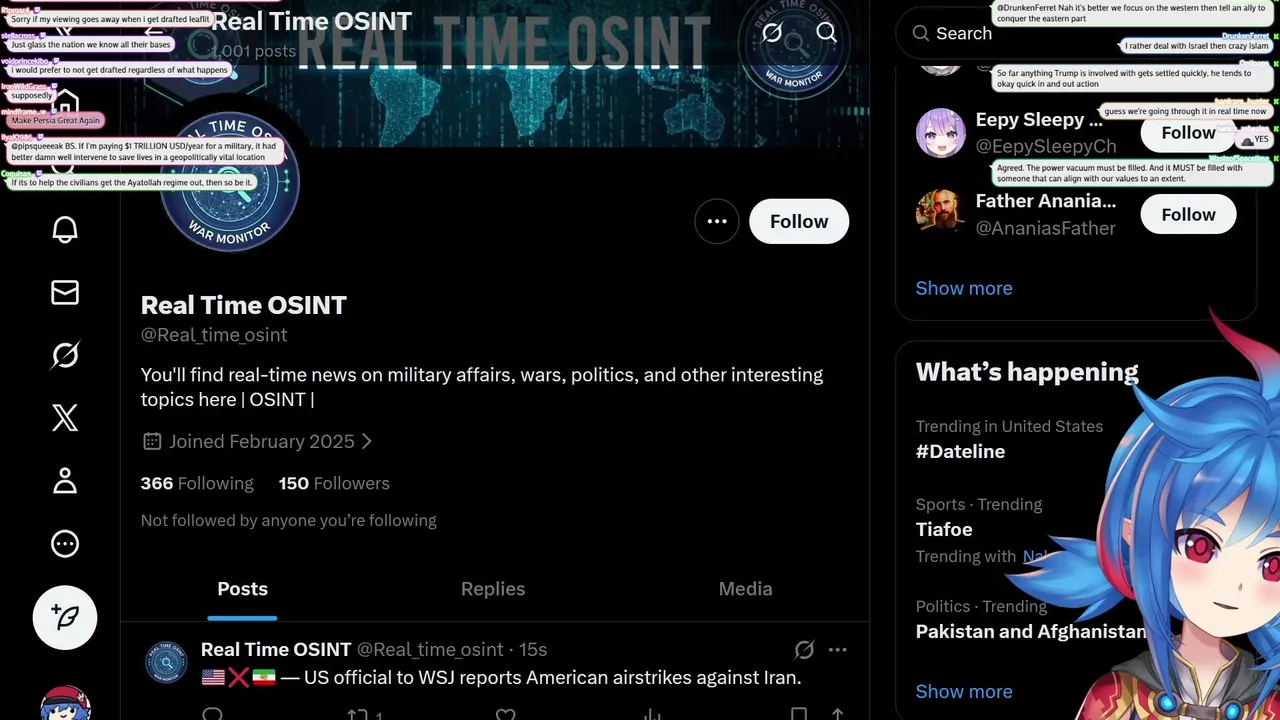Viewport: 1280px width, 720px height.
Task: Open the 150 Followers list
Action: click(334, 483)
